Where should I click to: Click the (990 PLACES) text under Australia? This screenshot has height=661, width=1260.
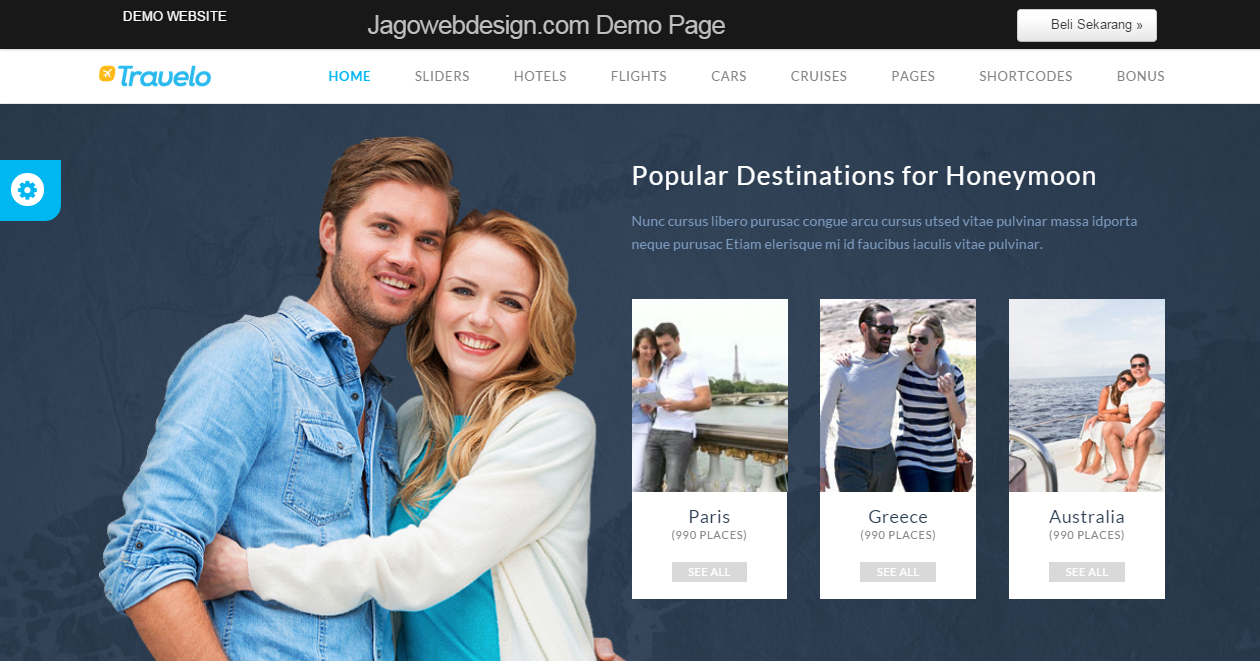(1087, 536)
